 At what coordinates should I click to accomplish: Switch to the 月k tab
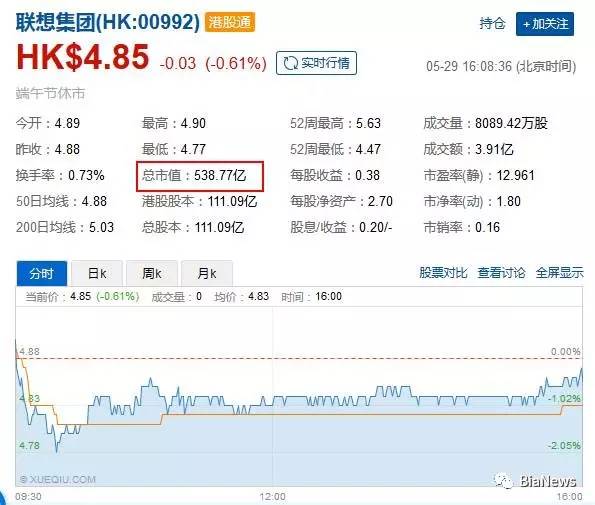pyautogui.click(x=207, y=273)
